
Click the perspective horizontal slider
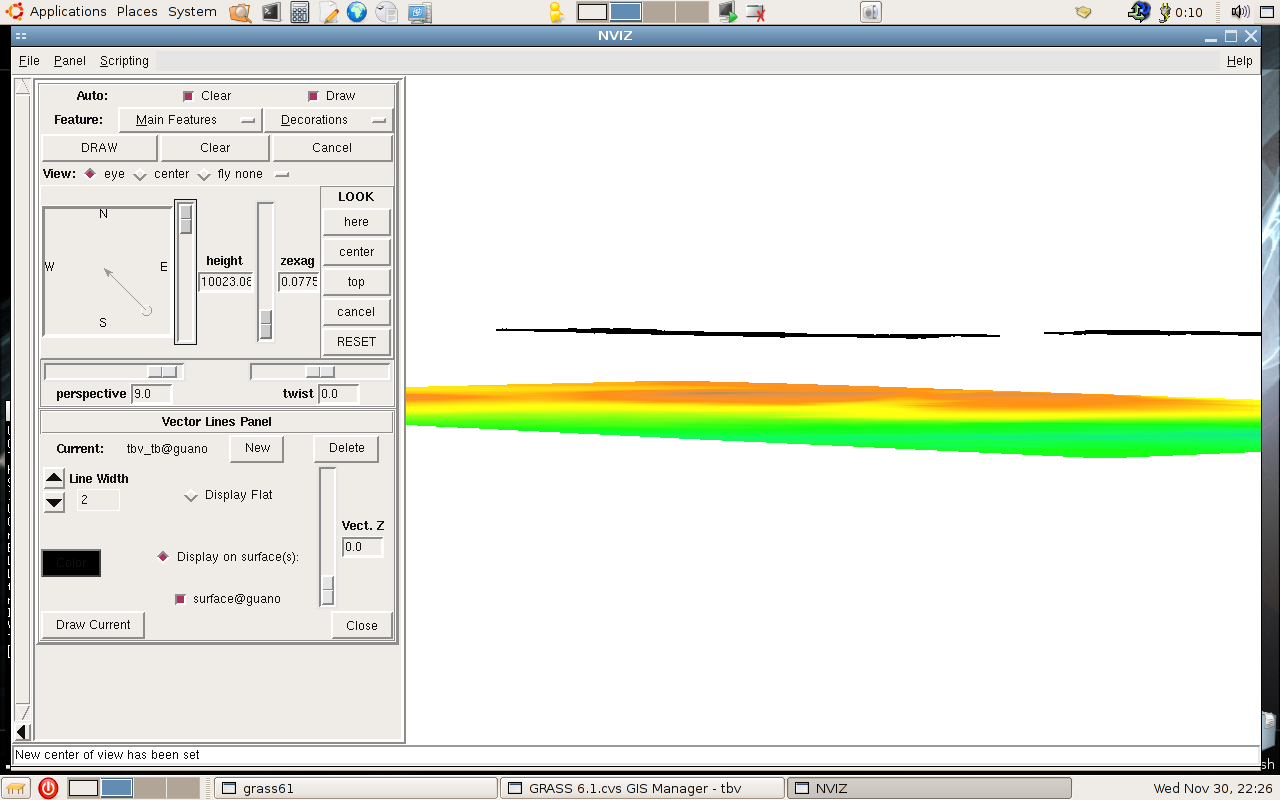click(x=114, y=372)
